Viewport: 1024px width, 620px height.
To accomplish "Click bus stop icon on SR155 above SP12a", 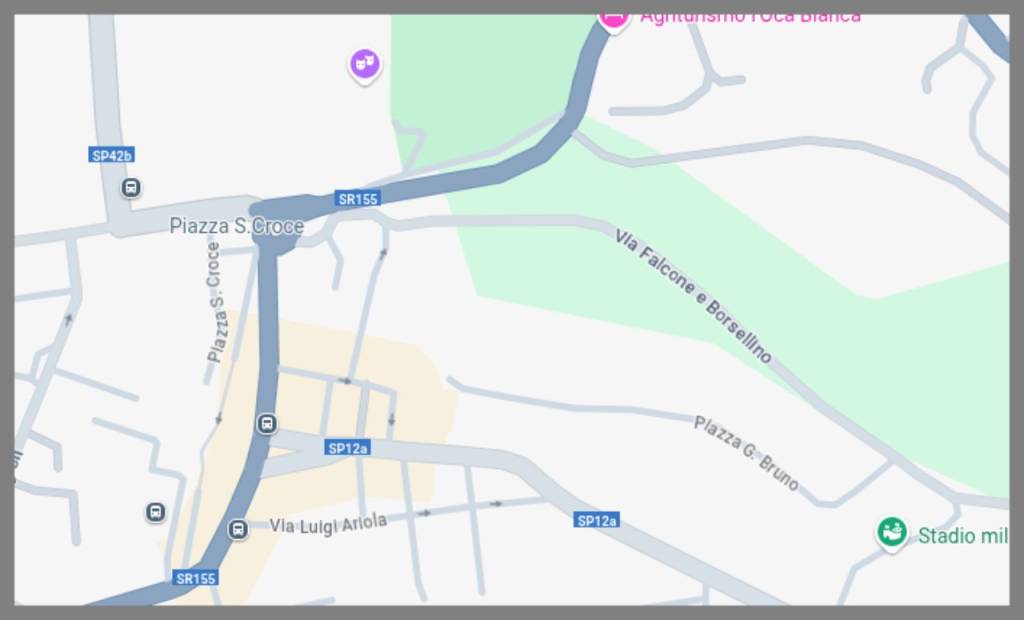I will click(266, 423).
